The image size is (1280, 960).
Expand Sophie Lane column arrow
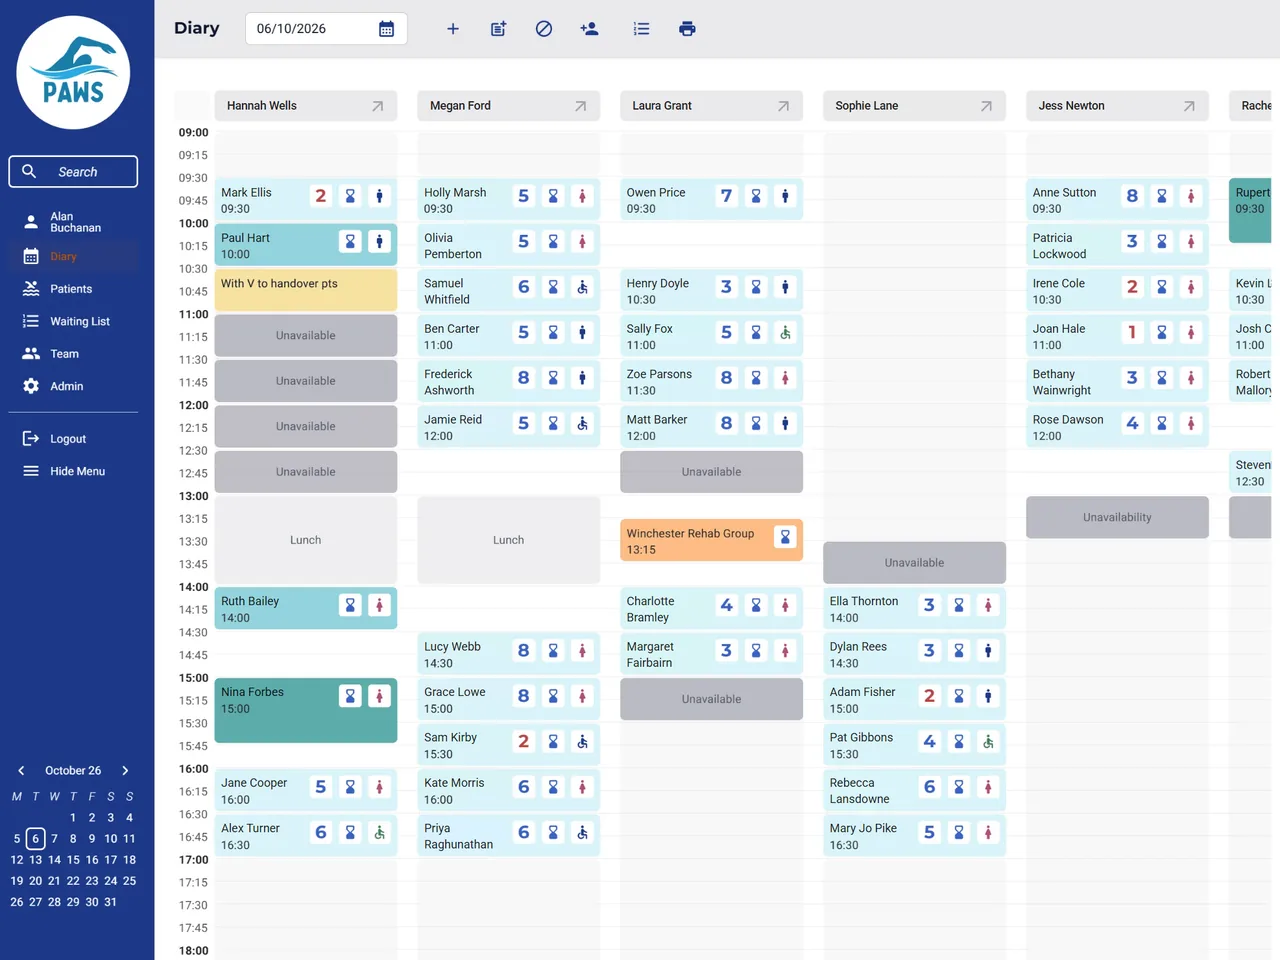(x=986, y=106)
